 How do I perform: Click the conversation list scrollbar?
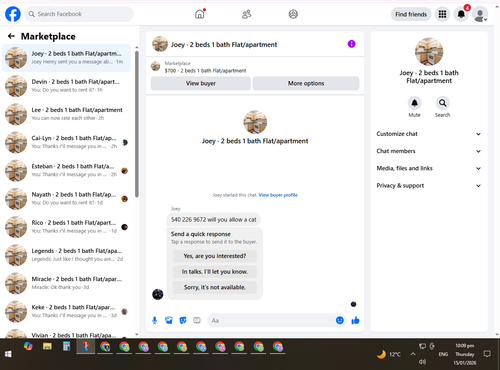pyautogui.click(x=137, y=123)
